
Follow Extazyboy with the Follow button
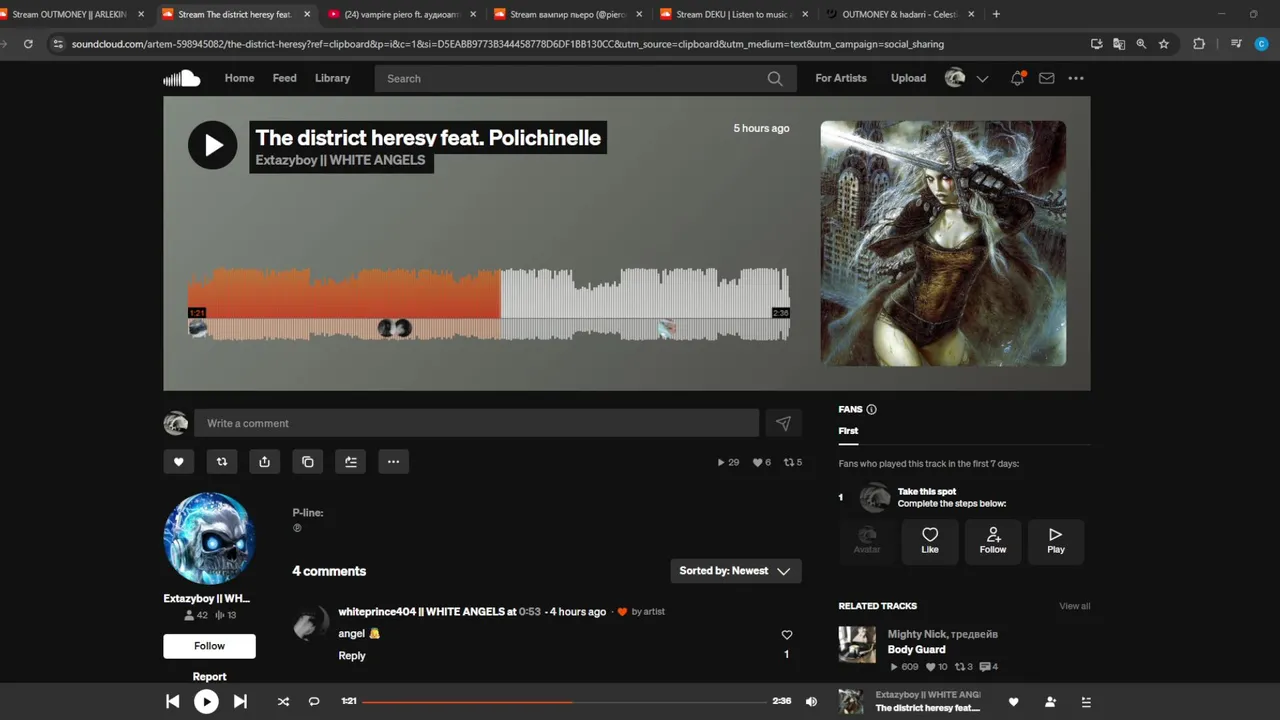(210, 646)
